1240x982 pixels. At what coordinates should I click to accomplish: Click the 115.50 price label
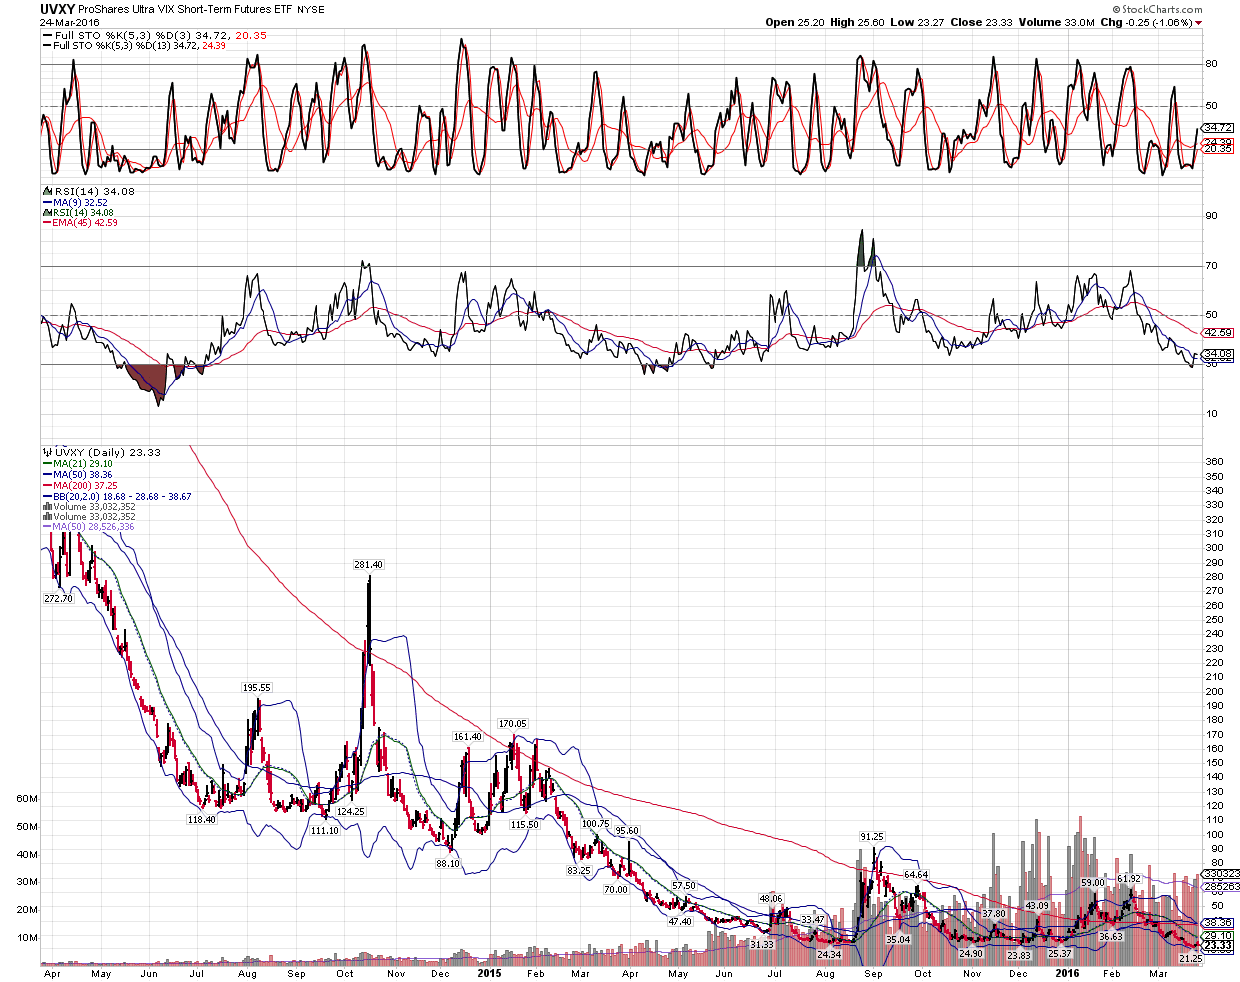525,824
